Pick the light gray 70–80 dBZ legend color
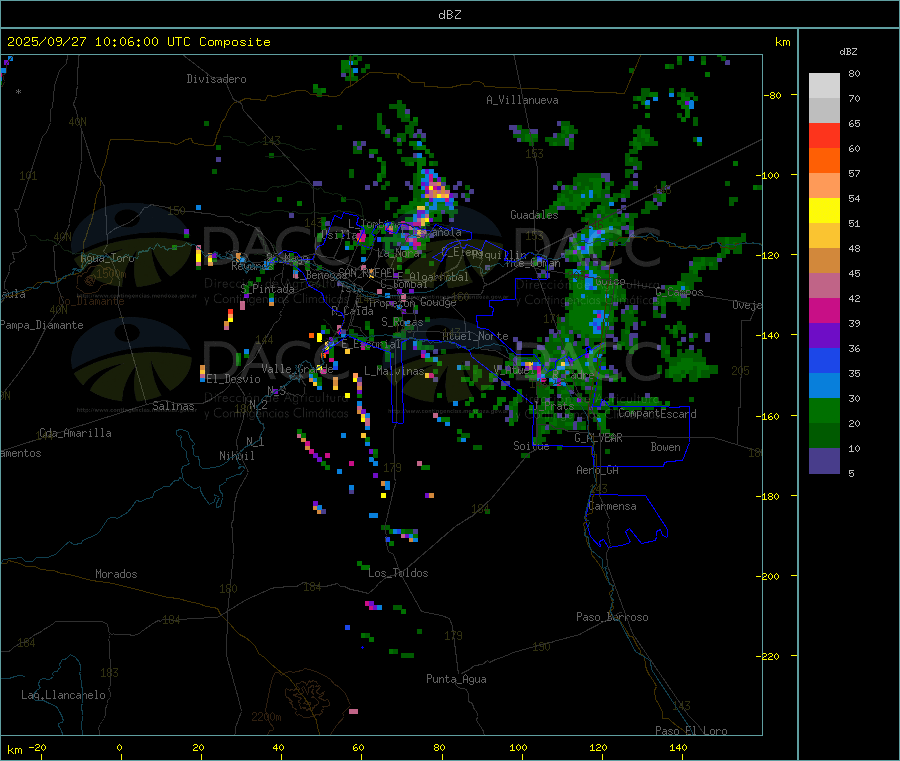Image resolution: width=900 pixels, height=761 pixels. pyautogui.click(x=824, y=86)
